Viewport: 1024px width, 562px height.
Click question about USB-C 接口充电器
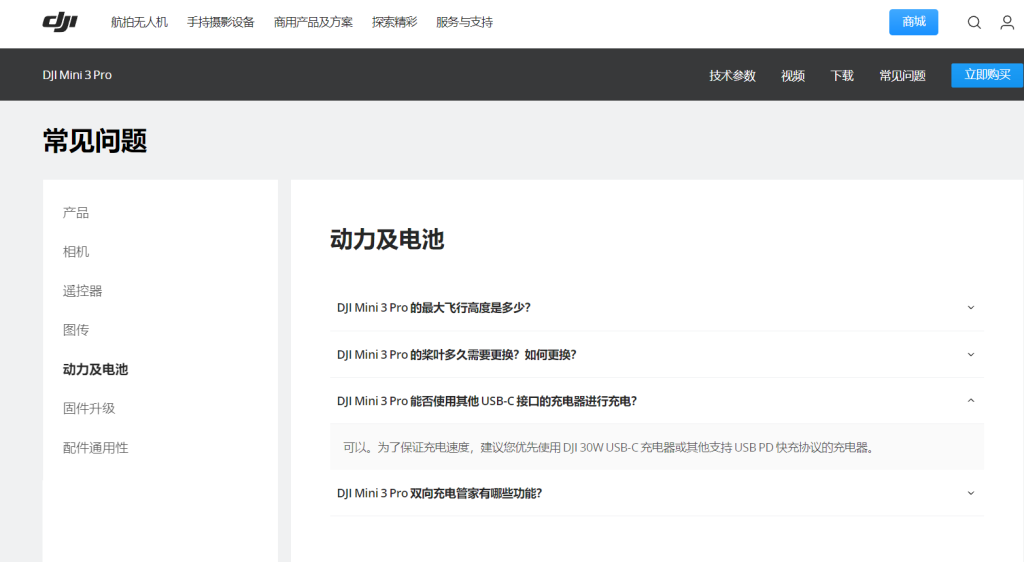tap(487, 401)
